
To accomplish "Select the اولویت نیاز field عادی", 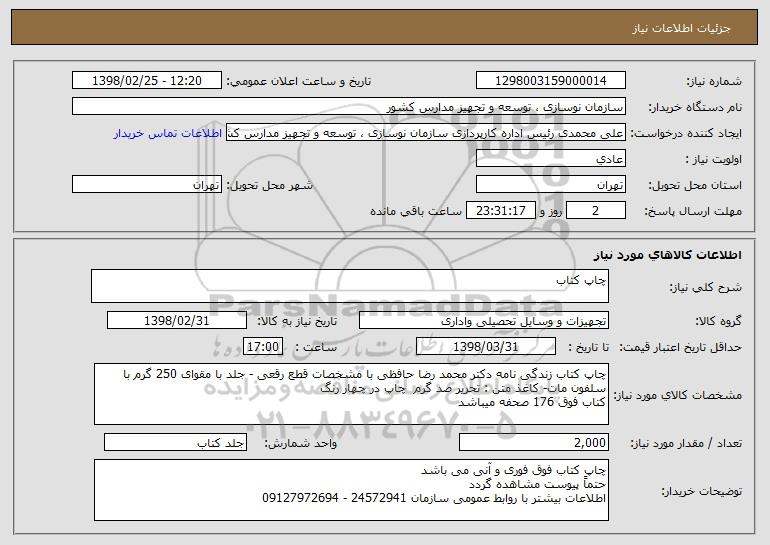I will 550,159.
